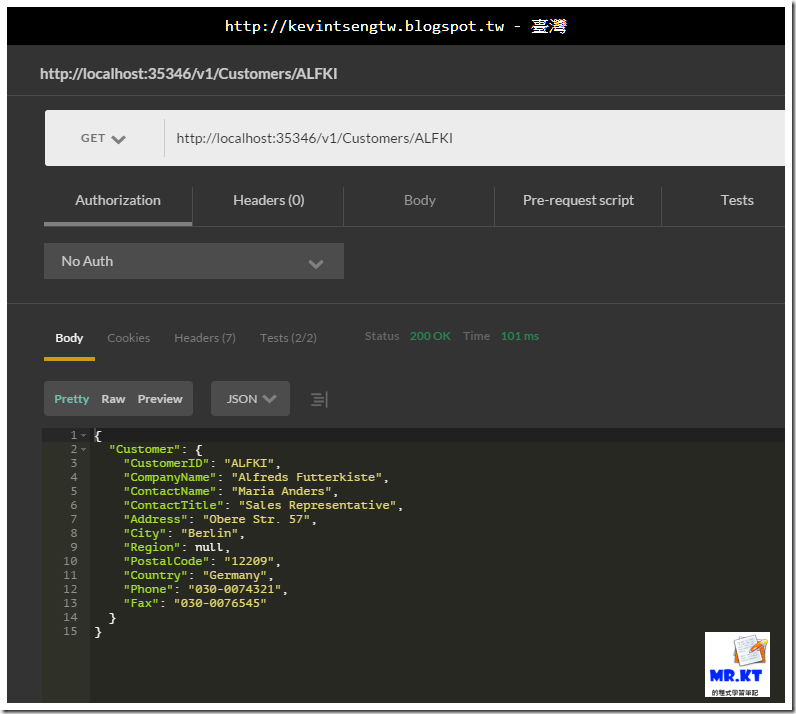Click the "Fax": "030-0076545" line
This screenshot has height=714, width=796.
(195, 603)
